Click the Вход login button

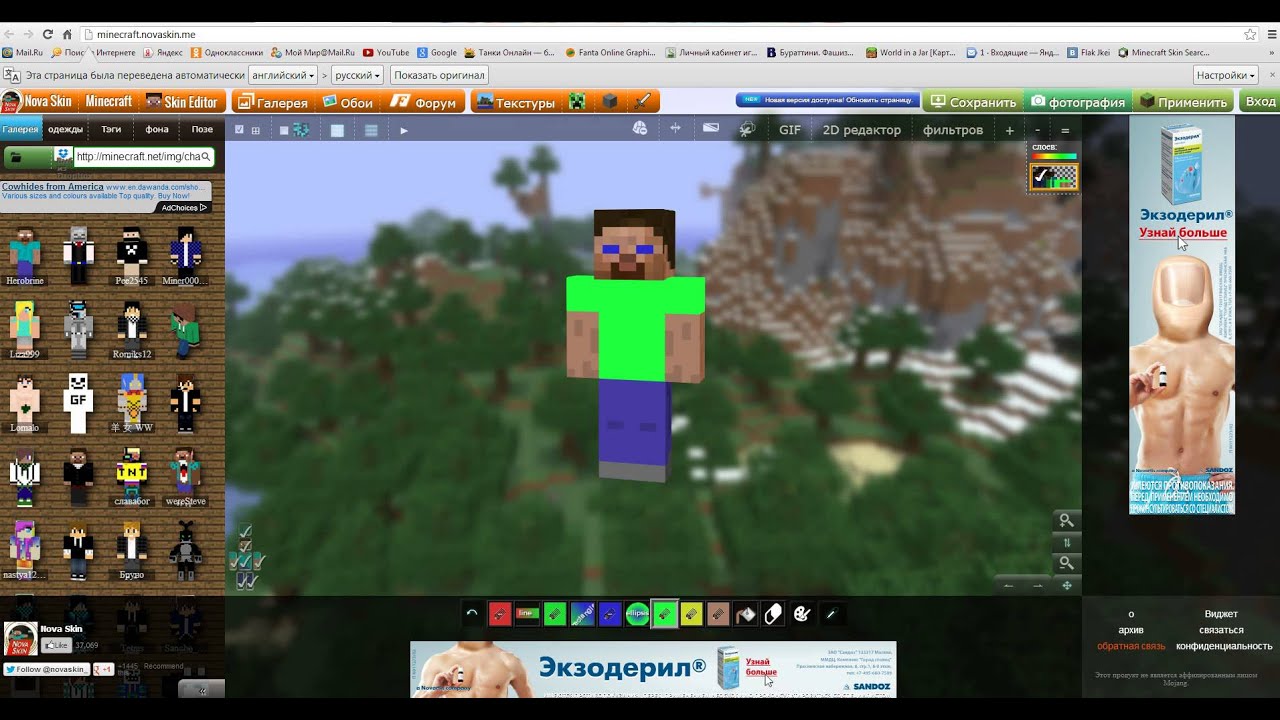pos(1260,102)
